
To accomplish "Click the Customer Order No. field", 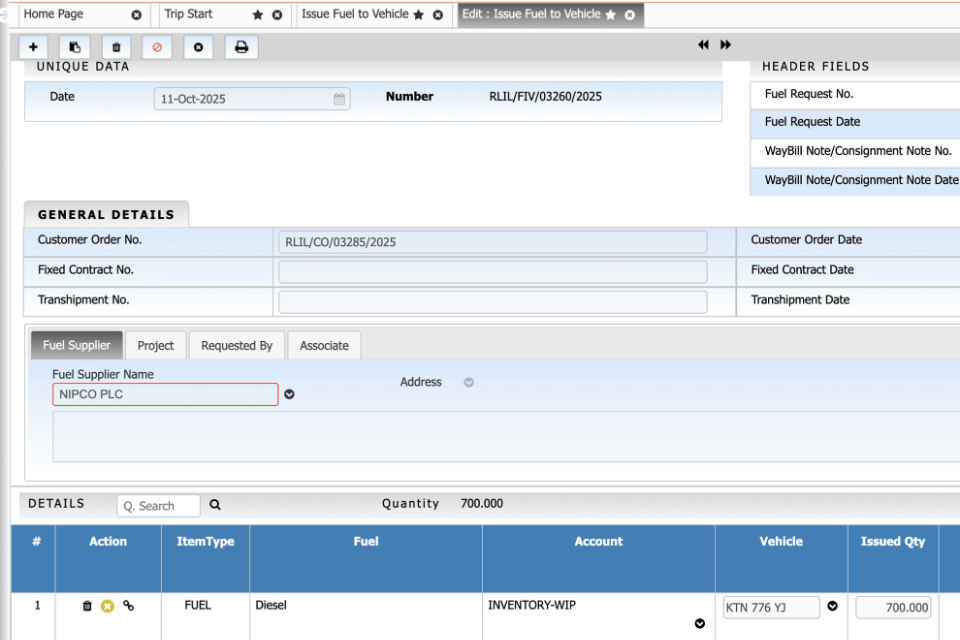I will point(492,242).
